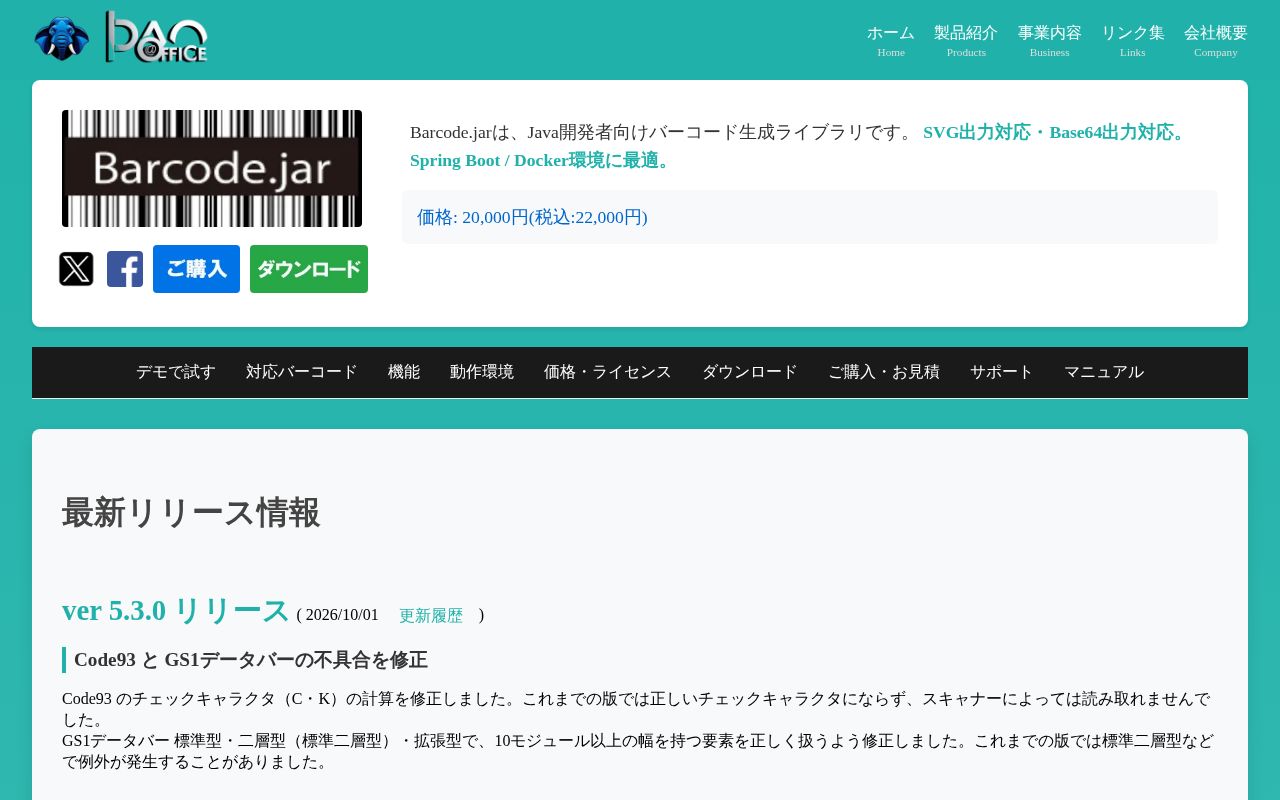Image resolution: width=1280 pixels, height=800 pixels.
Task: Select 機能 tab in the dark nav
Action: [x=404, y=372]
